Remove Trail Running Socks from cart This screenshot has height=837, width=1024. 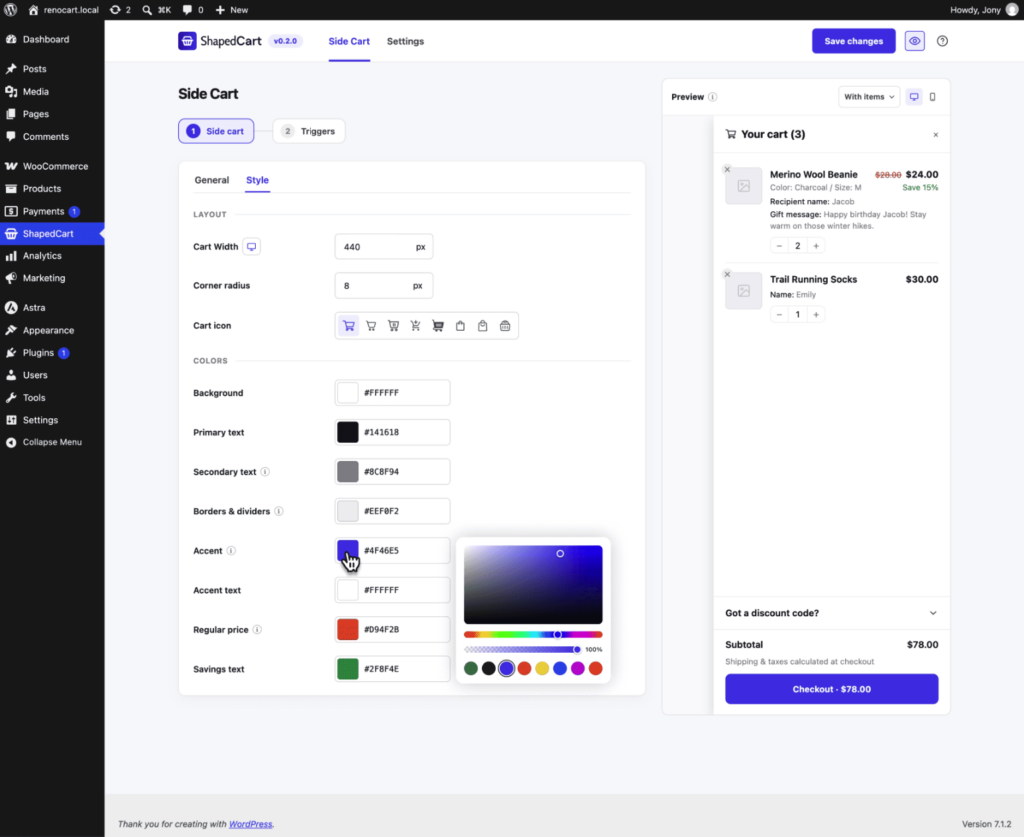[x=727, y=274]
